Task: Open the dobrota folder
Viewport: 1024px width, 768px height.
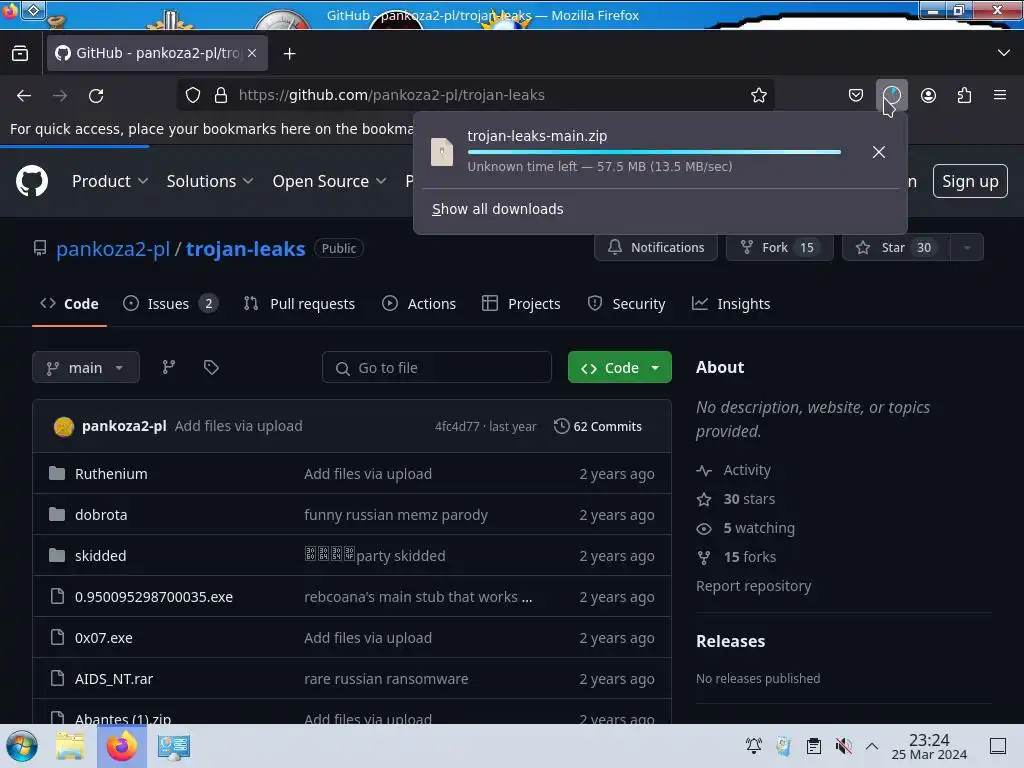Action: (101, 515)
